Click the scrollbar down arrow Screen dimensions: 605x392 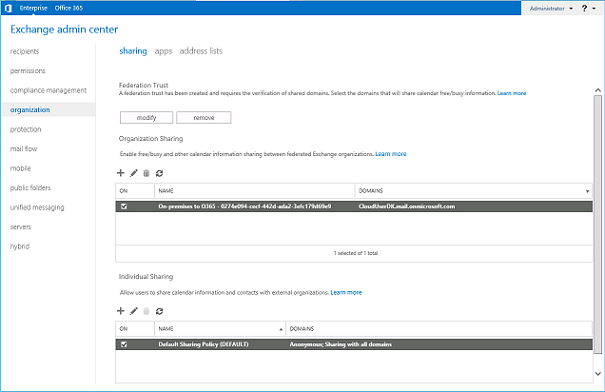click(598, 373)
